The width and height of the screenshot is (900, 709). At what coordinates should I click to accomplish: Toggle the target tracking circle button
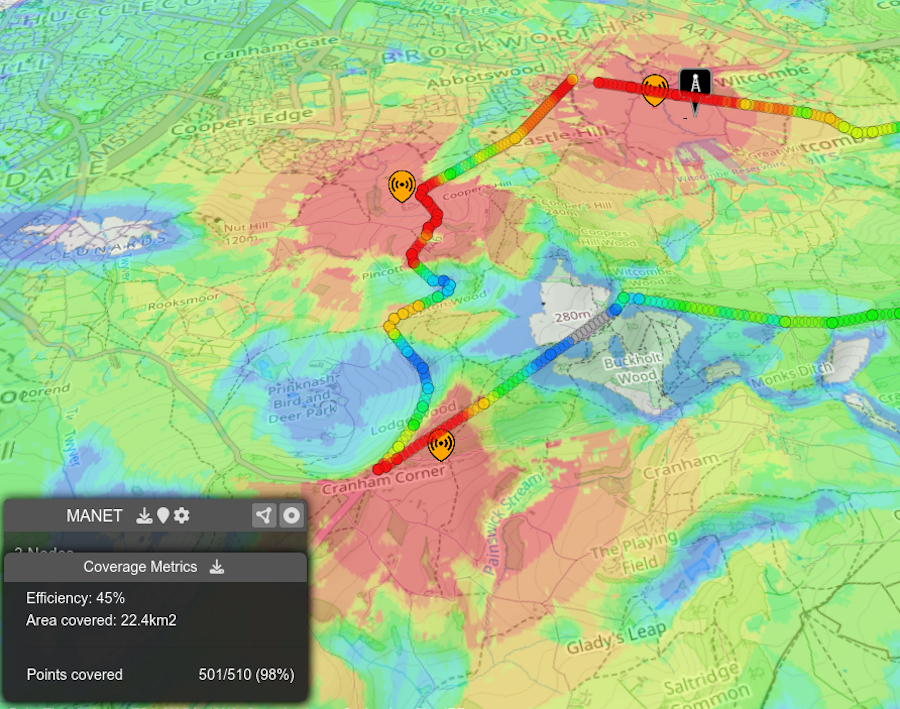[x=291, y=516]
